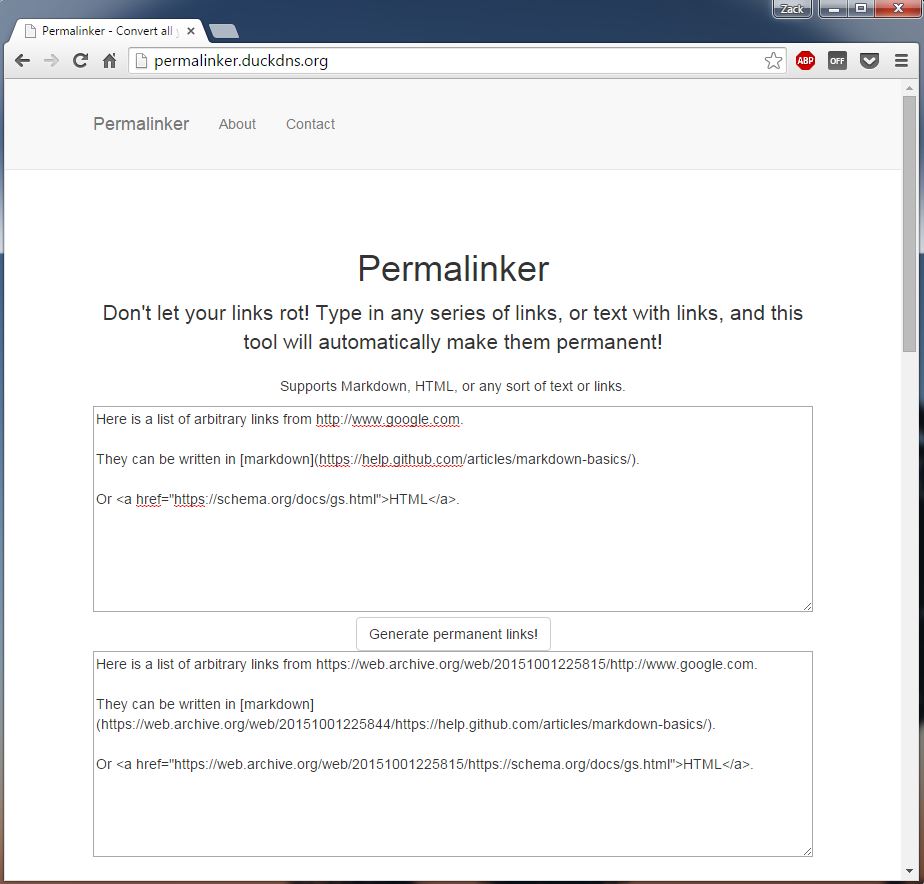Click the browser forward arrow
The image size is (924, 884).
[51, 60]
